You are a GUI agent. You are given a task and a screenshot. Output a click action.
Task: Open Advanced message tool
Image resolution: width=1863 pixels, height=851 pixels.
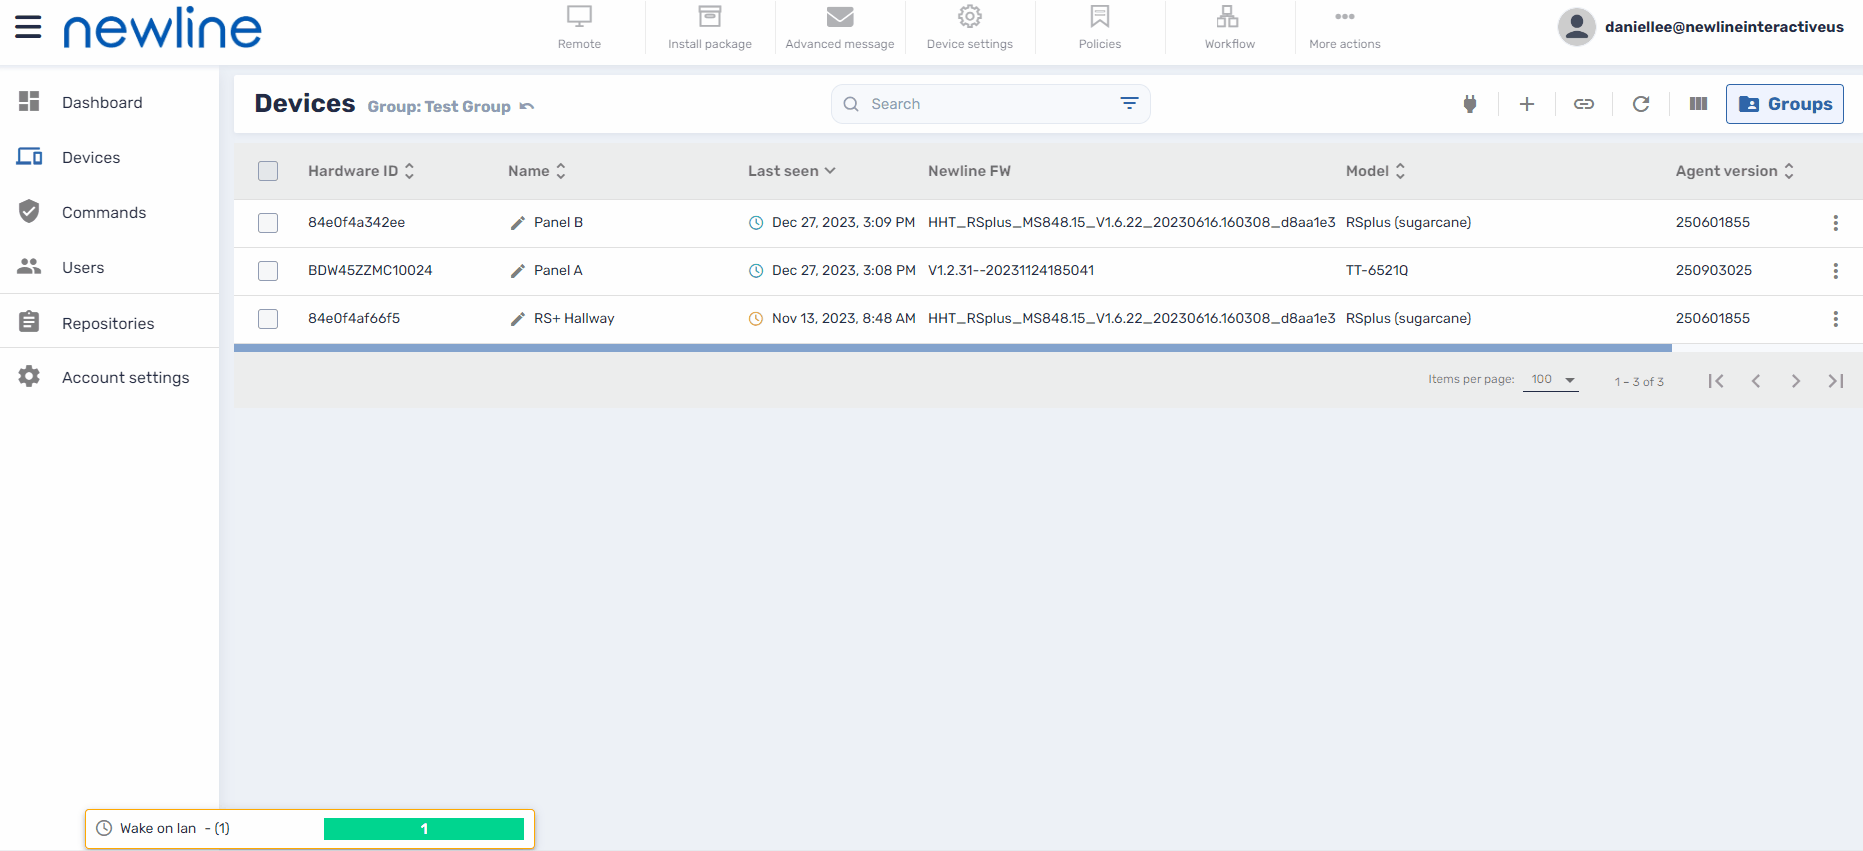coord(840,28)
